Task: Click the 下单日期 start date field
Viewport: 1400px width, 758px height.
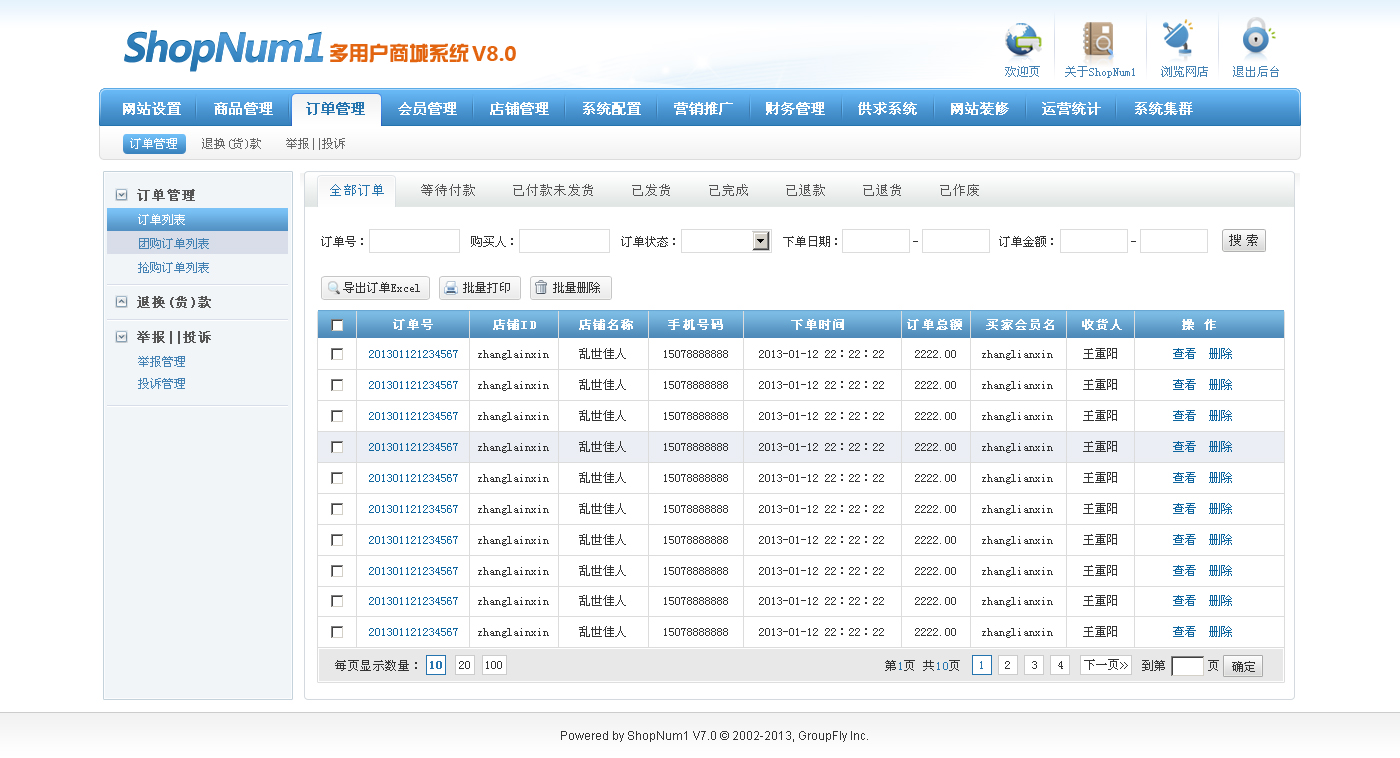Action: click(x=876, y=241)
